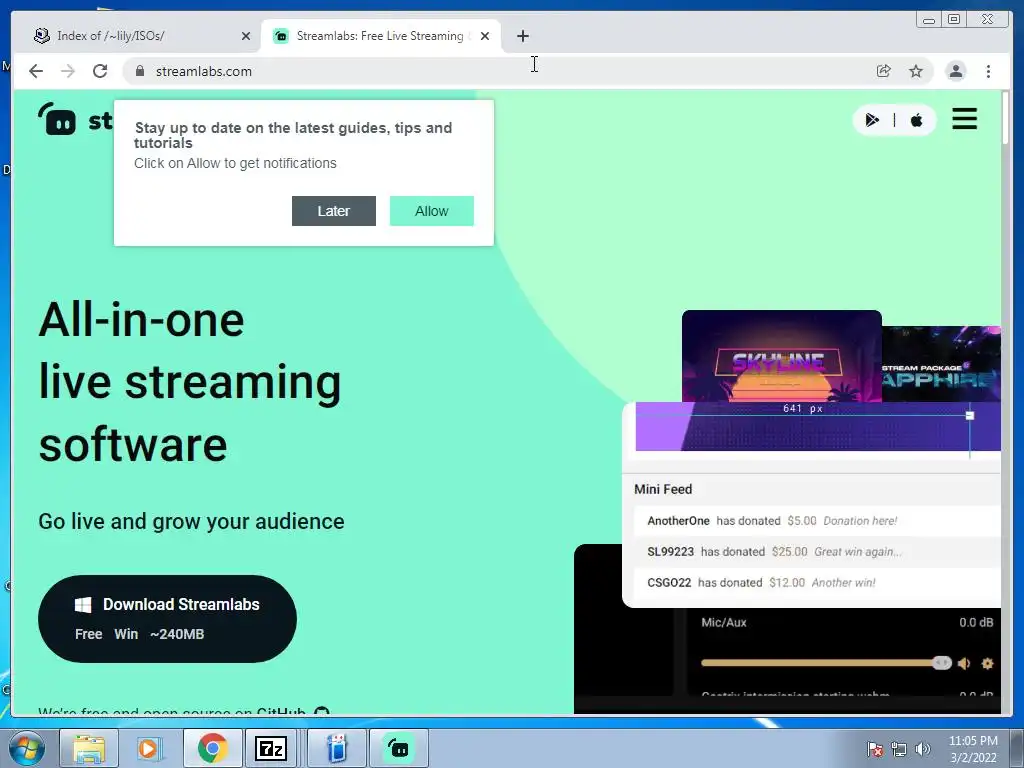Open Windows Explorer from the taskbar
This screenshot has height=768, width=1024.
[x=89, y=748]
